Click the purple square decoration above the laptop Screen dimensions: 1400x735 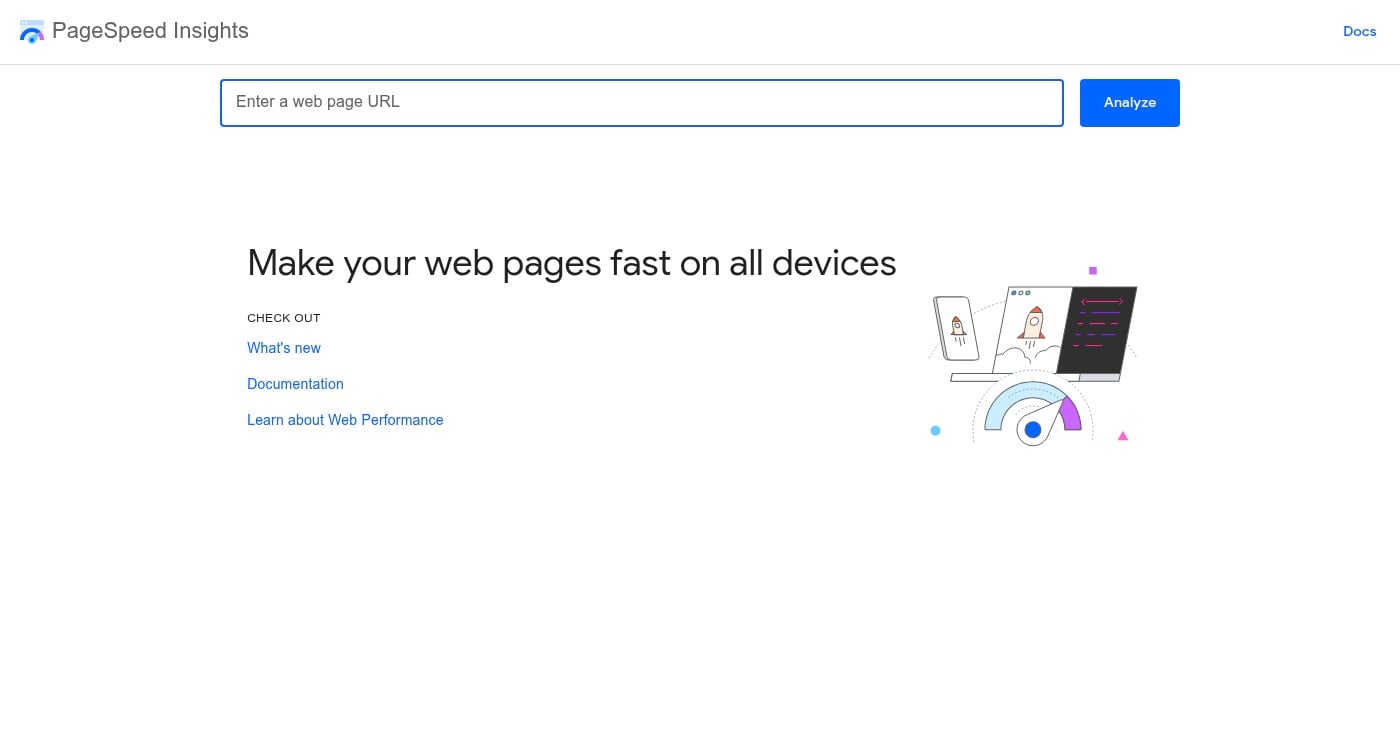[1092, 270]
